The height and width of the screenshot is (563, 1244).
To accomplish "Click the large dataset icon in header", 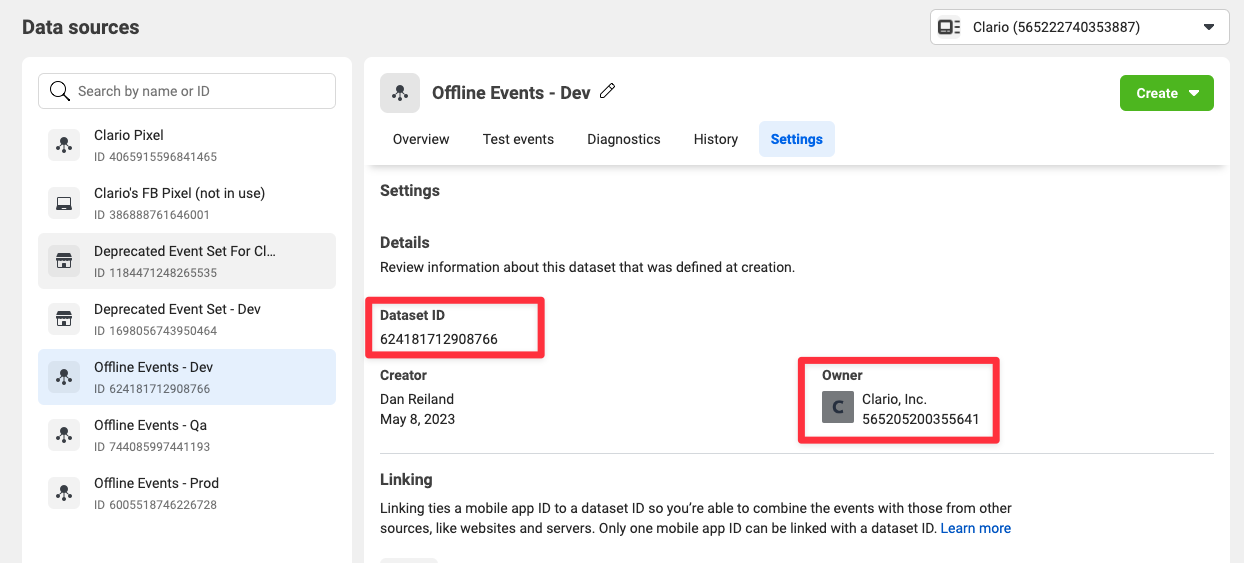I will 400,93.
